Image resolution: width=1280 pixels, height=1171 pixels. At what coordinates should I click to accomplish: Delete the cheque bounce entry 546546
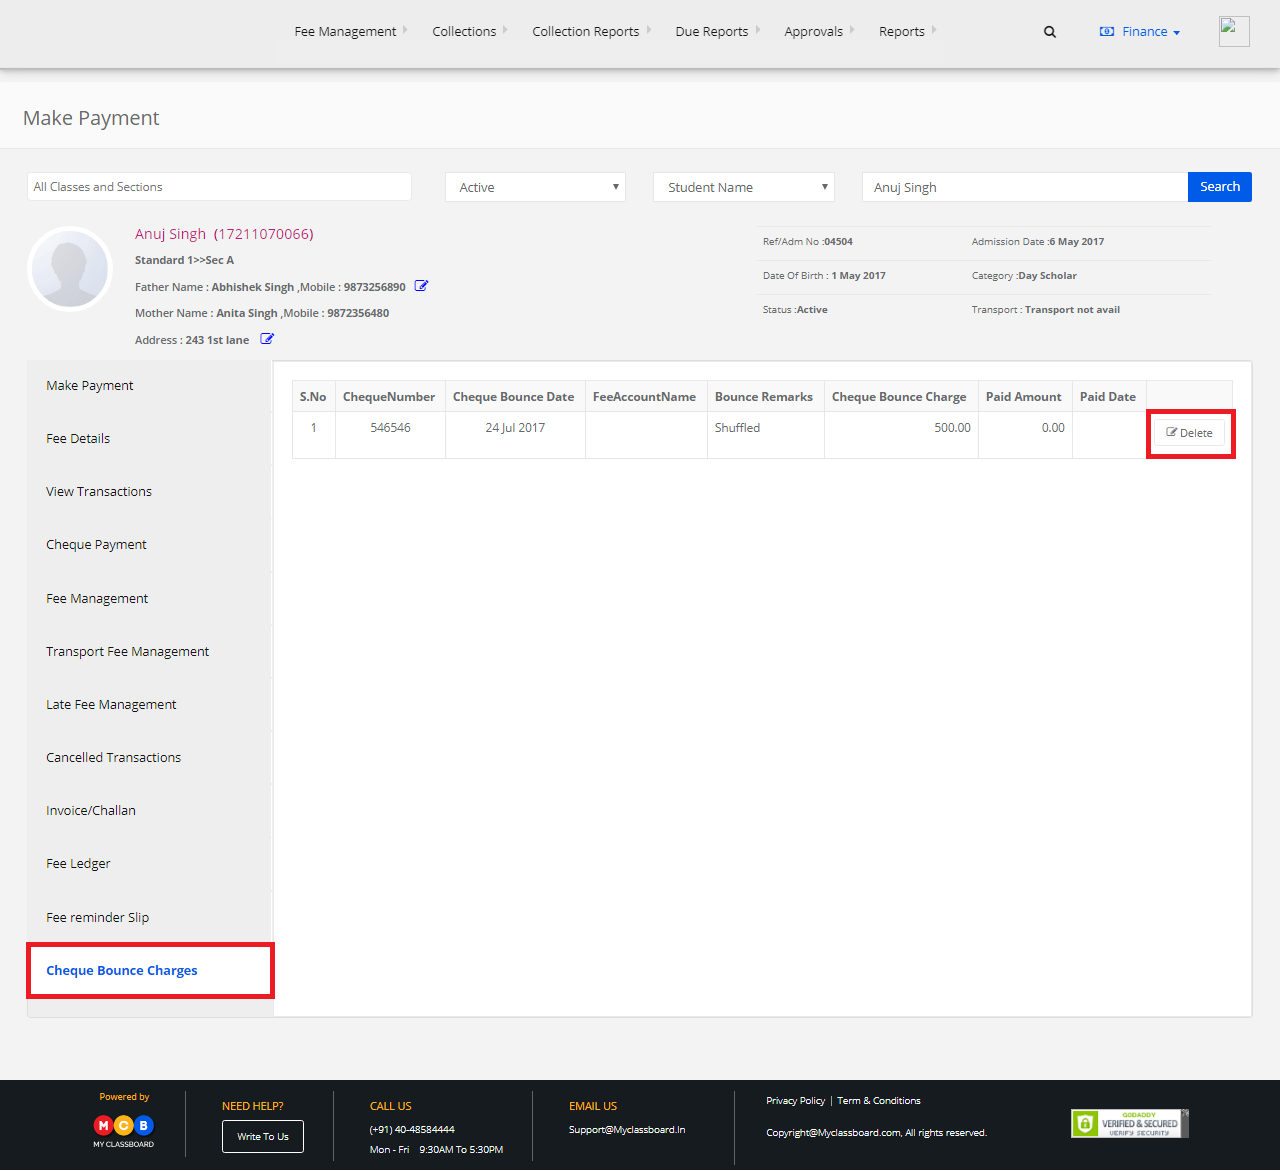(x=1190, y=433)
